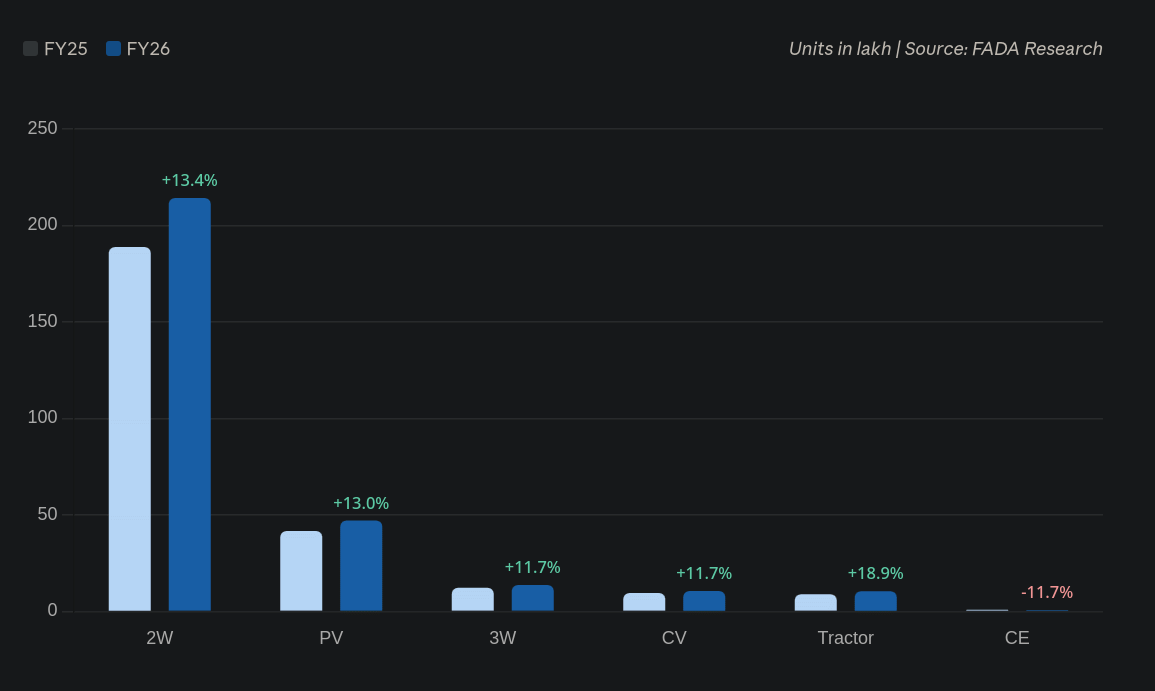The image size is (1155, 691).
Task: Toggle the FY26 series legend label
Action: 148,49
